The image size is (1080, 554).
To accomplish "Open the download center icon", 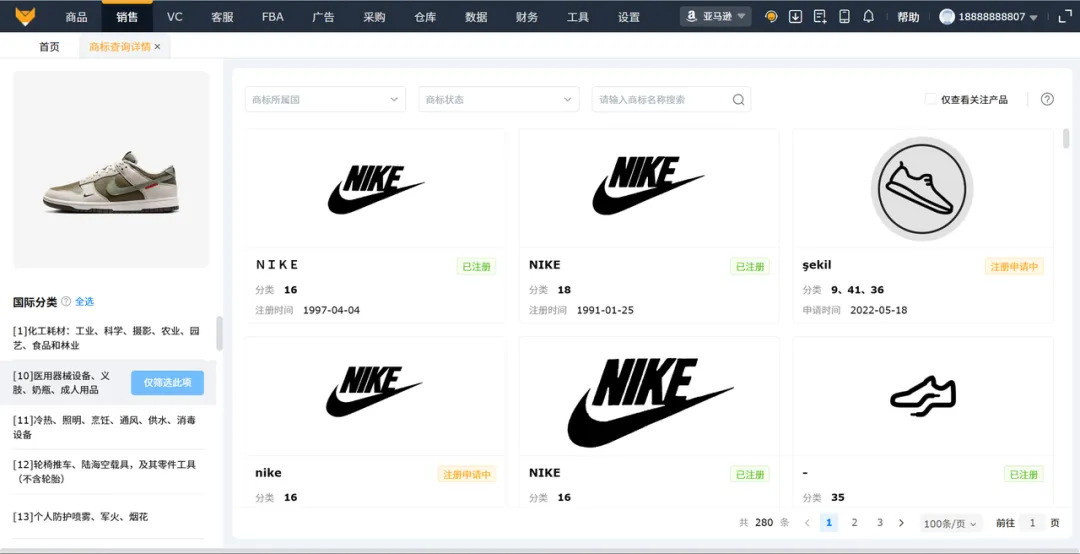I will pos(796,17).
